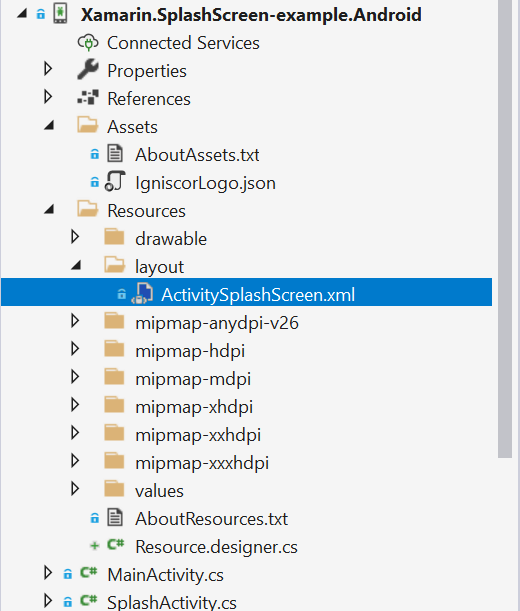The height and width of the screenshot is (611, 520).
Task: Select the mipmap-mdpi label
Action: 193,380
